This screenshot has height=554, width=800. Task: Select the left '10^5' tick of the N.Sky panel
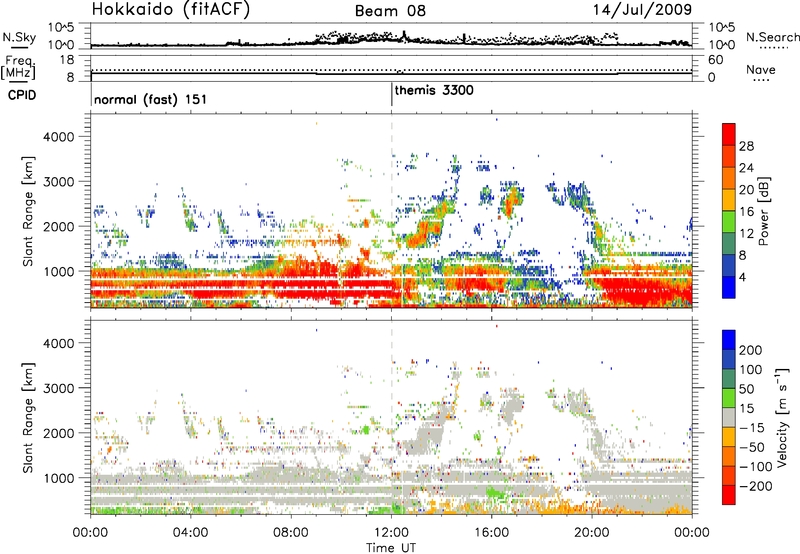click(61, 27)
